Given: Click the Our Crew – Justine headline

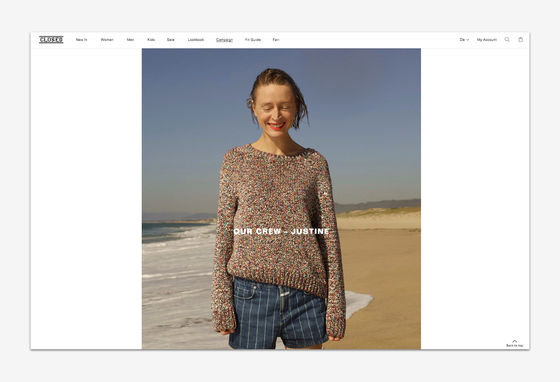Looking at the screenshot, I should pyautogui.click(x=281, y=231).
